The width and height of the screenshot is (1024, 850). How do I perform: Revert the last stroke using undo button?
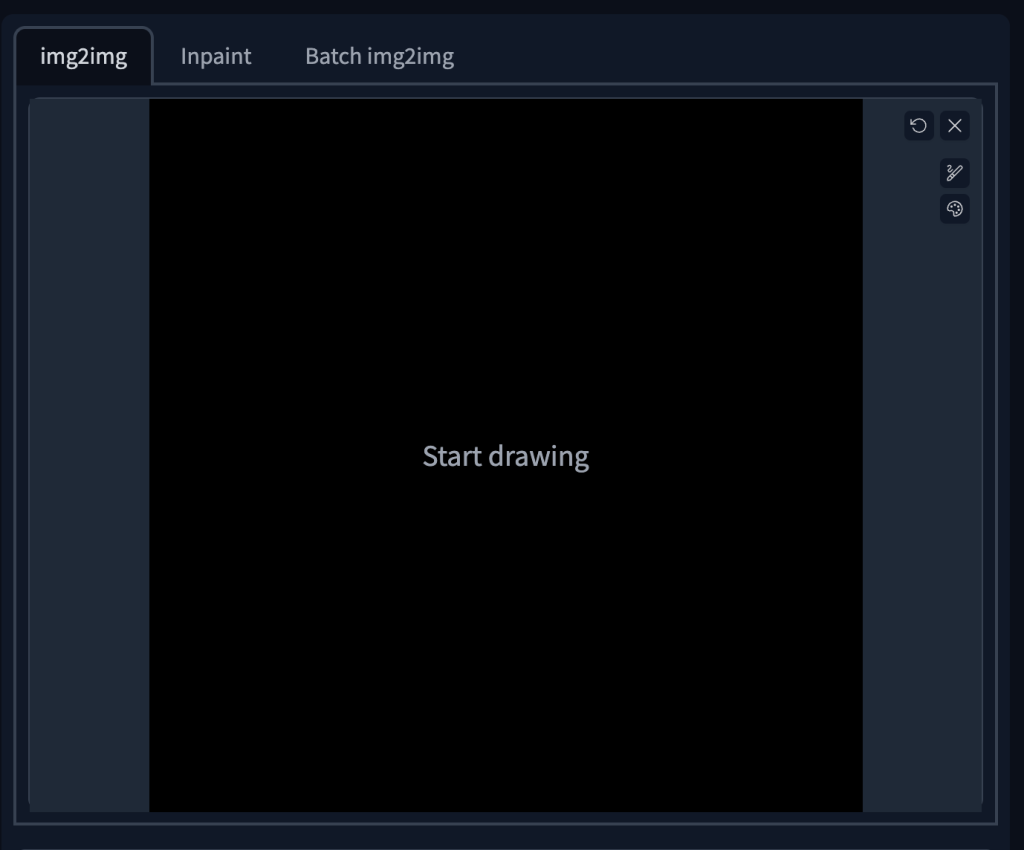click(919, 126)
